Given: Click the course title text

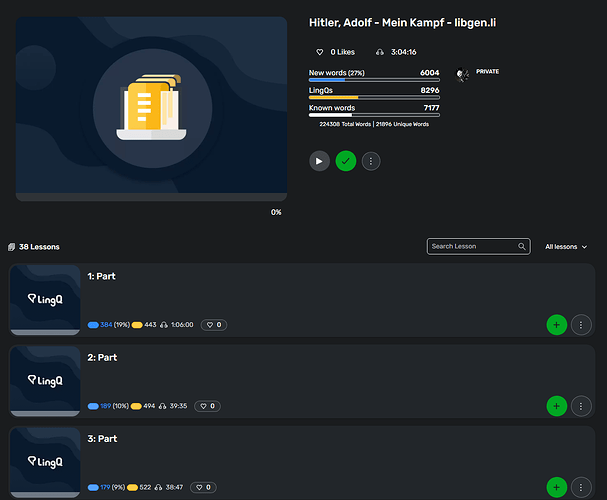Looking at the screenshot, I should [402, 23].
